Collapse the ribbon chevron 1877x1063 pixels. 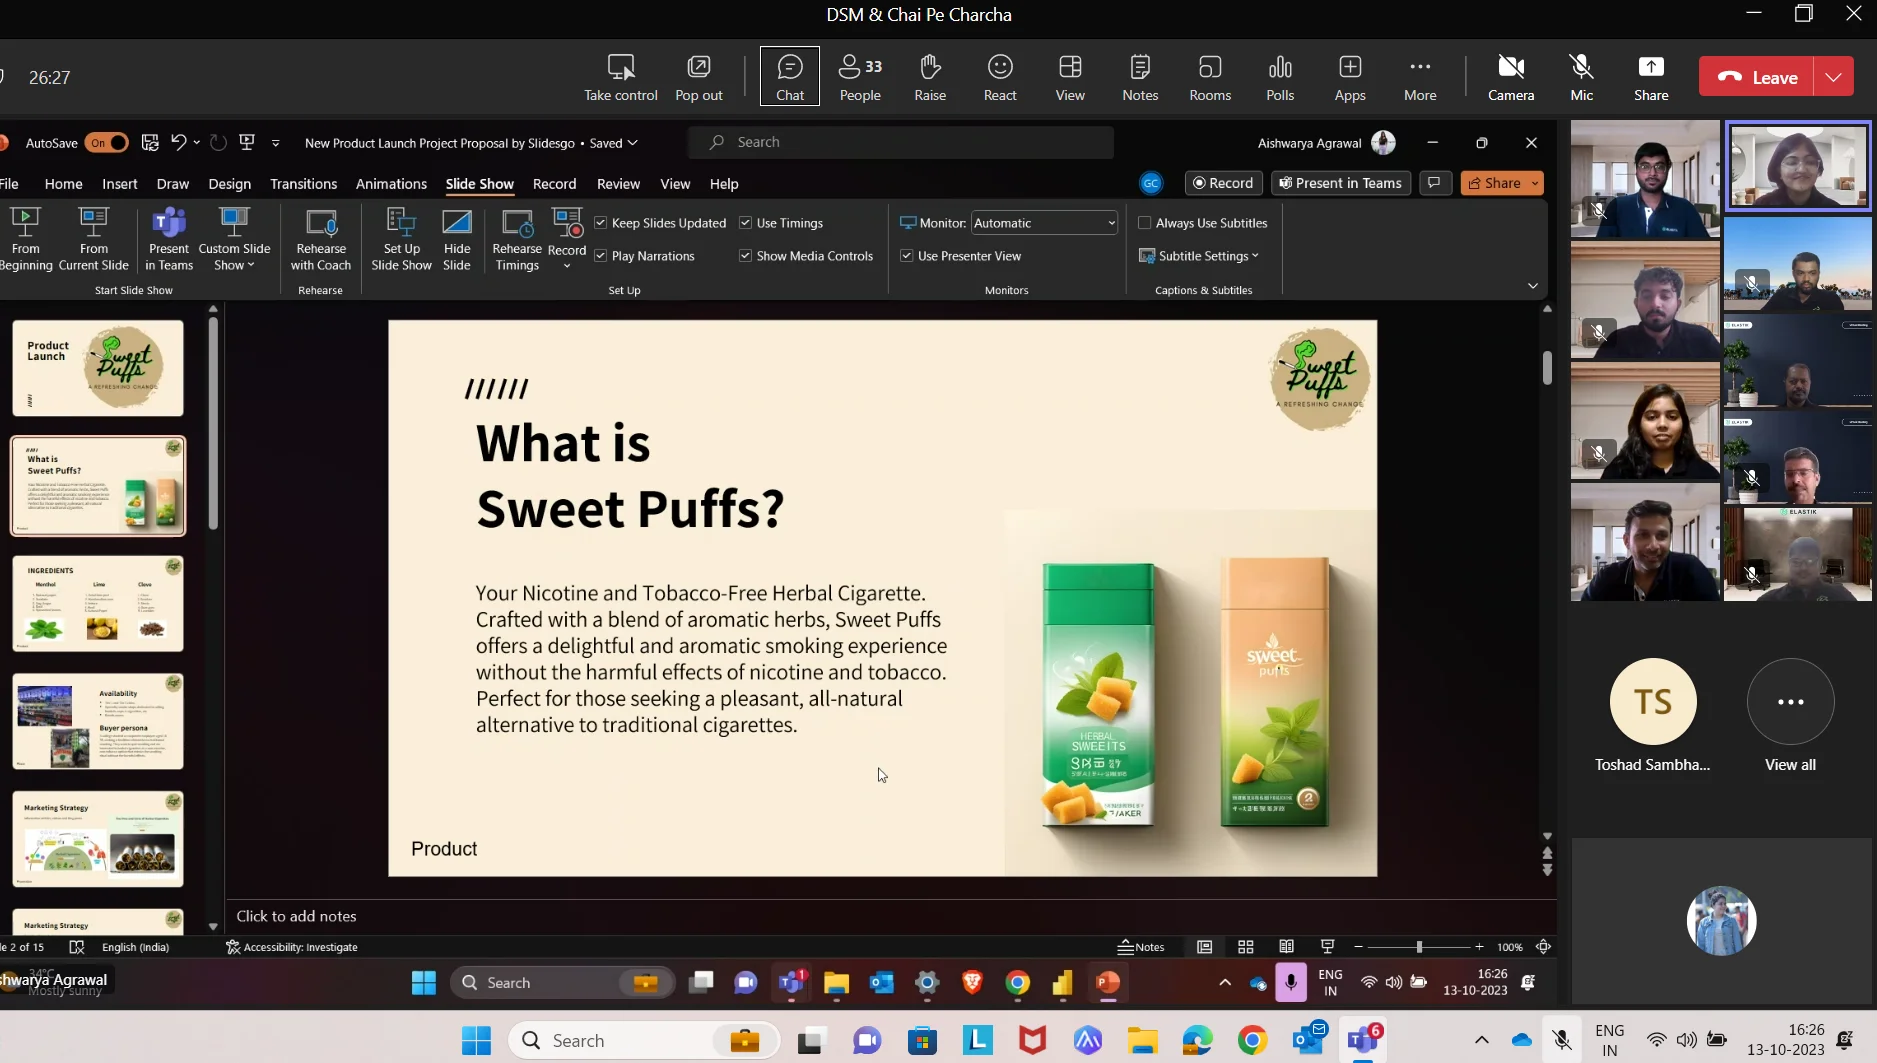(x=1532, y=286)
